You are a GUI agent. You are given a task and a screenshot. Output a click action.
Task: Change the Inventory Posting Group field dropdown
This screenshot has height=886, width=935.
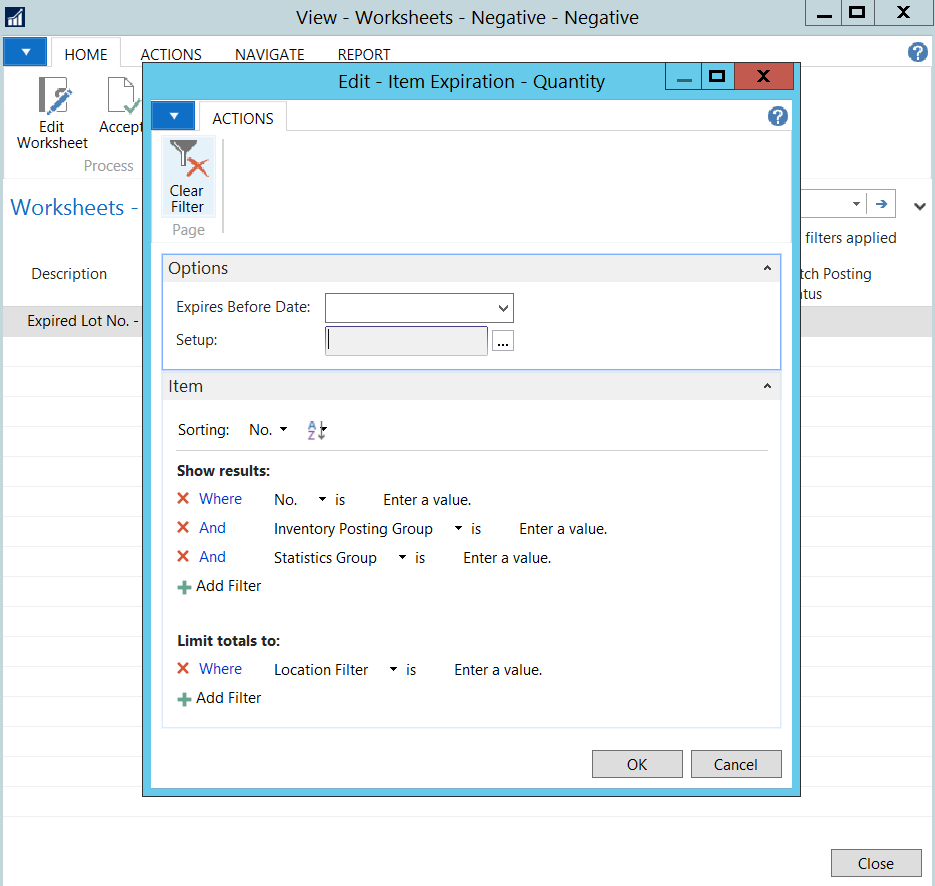point(458,529)
